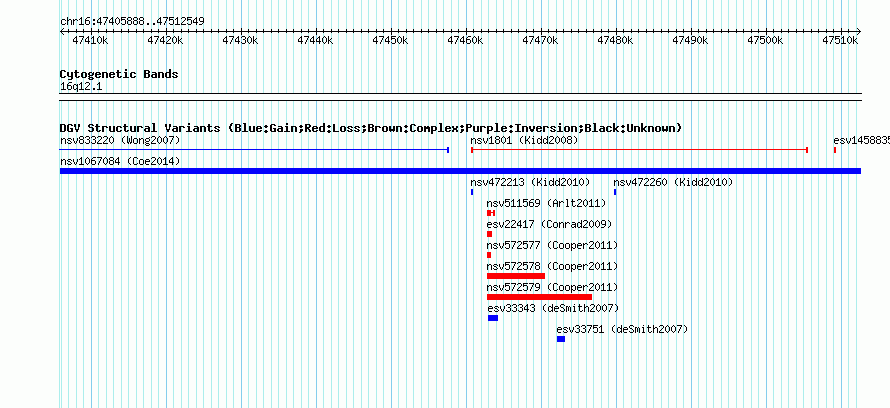Click the 47410k ruler tick label
Screen dimensions: 890x408
(x=90, y=40)
